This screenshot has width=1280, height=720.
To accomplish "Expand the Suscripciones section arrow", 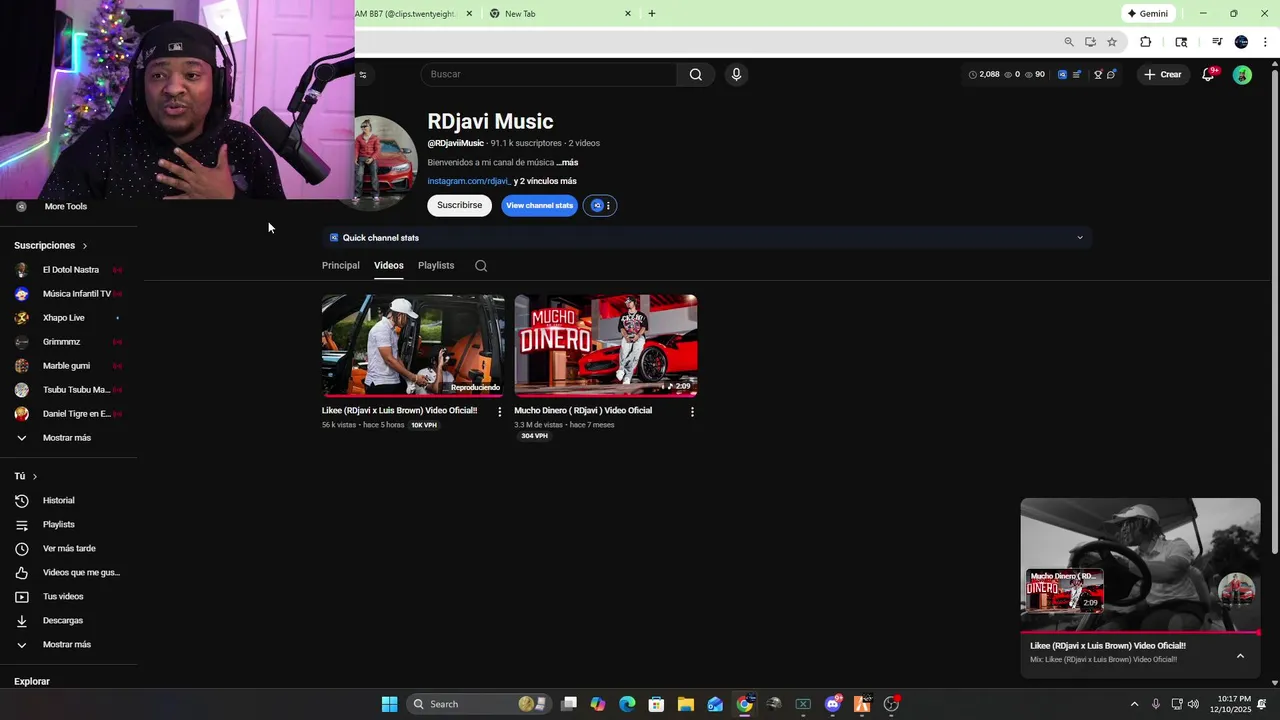I will point(85,245).
